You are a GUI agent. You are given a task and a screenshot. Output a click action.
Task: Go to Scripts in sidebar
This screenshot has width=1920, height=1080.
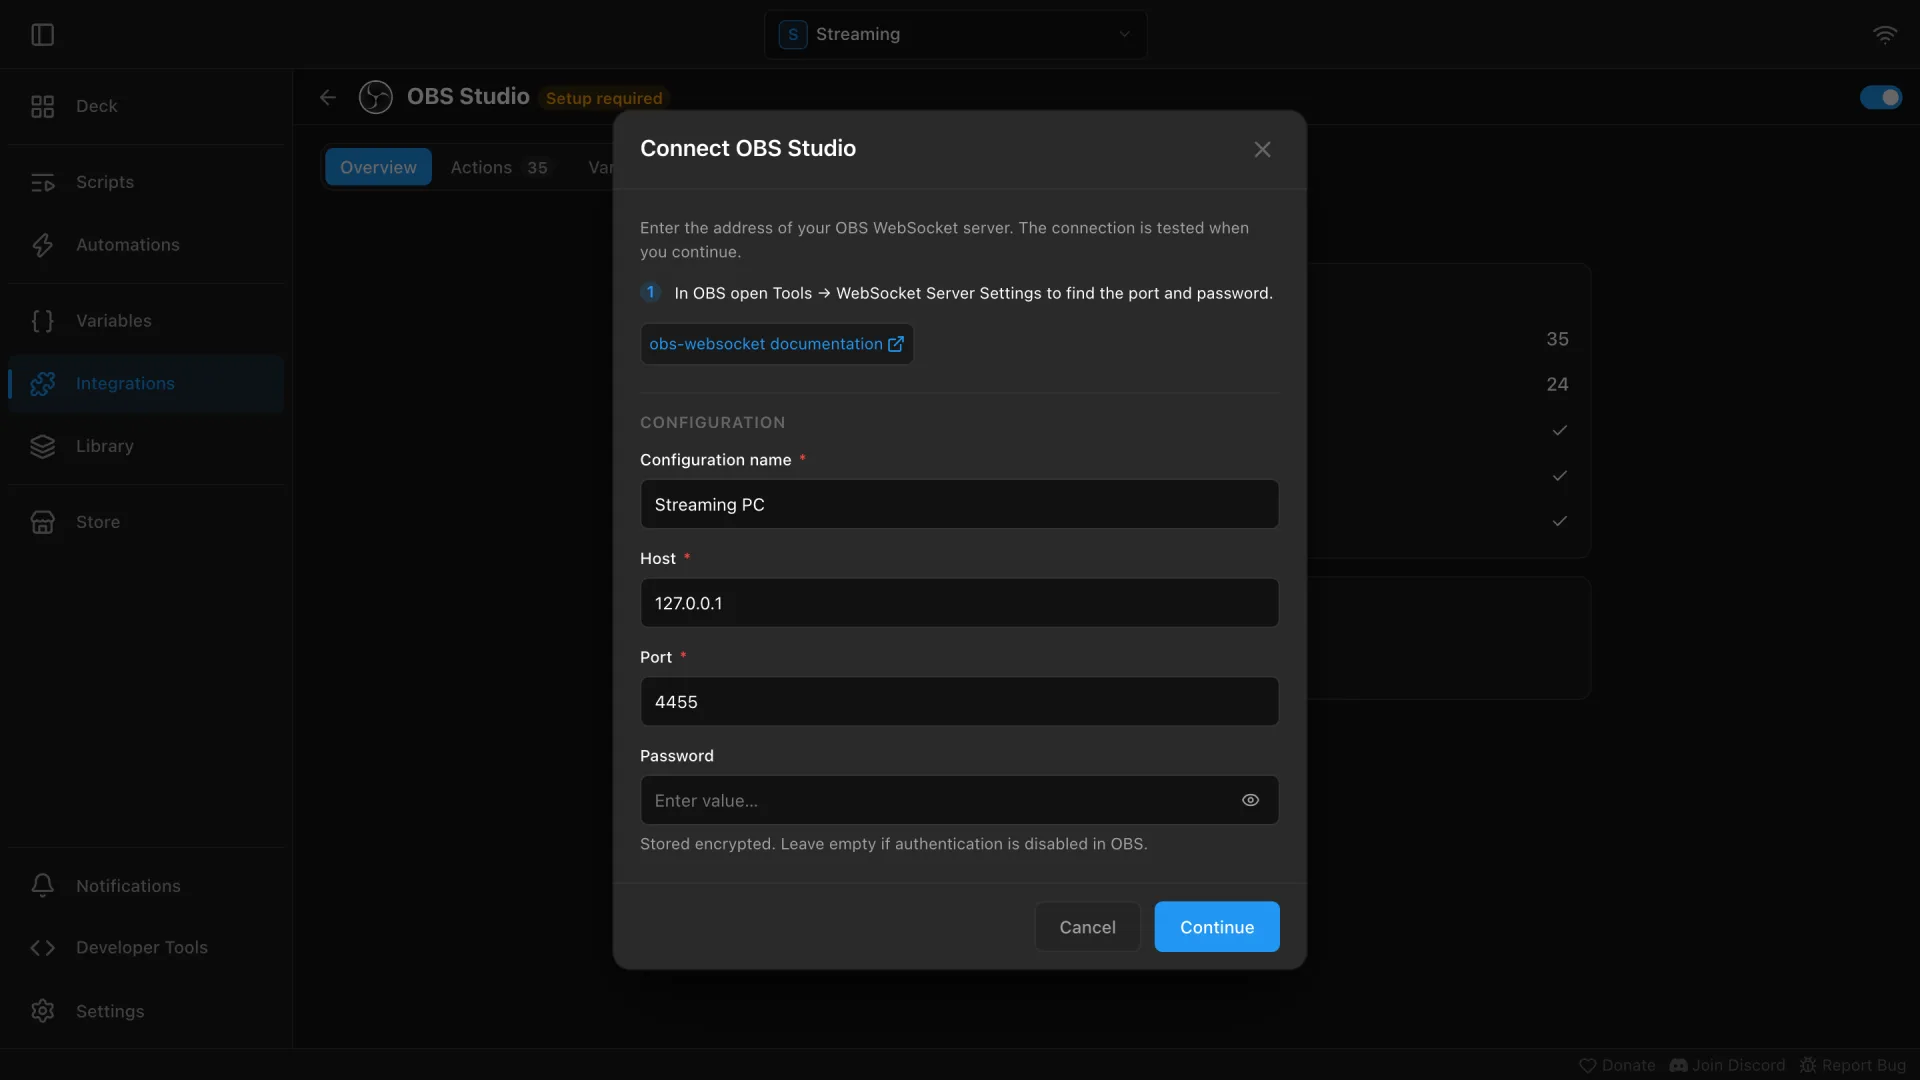[x=146, y=182]
